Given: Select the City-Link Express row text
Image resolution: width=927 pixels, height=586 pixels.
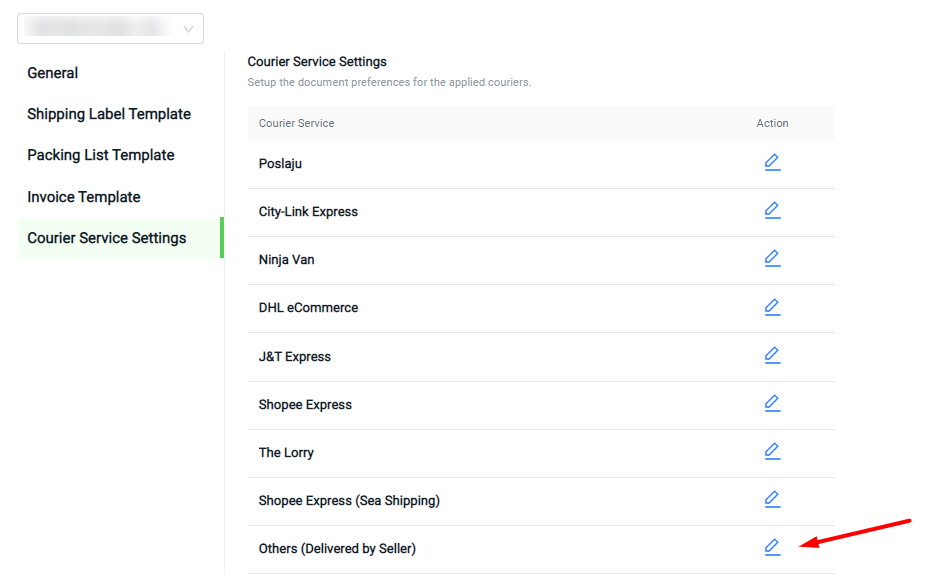Looking at the screenshot, I should [308, 212].
